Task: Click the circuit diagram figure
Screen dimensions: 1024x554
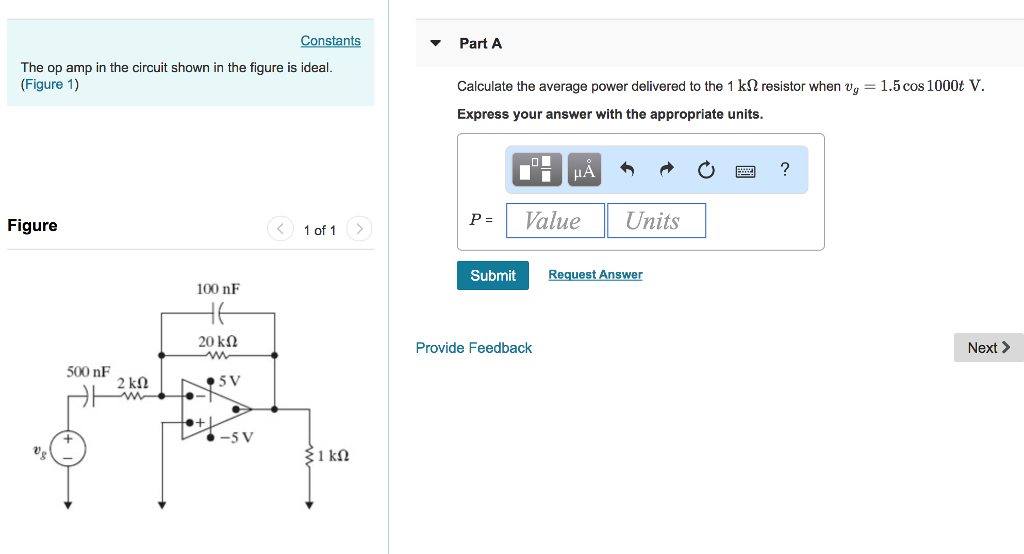Action: tap(191, 395)
